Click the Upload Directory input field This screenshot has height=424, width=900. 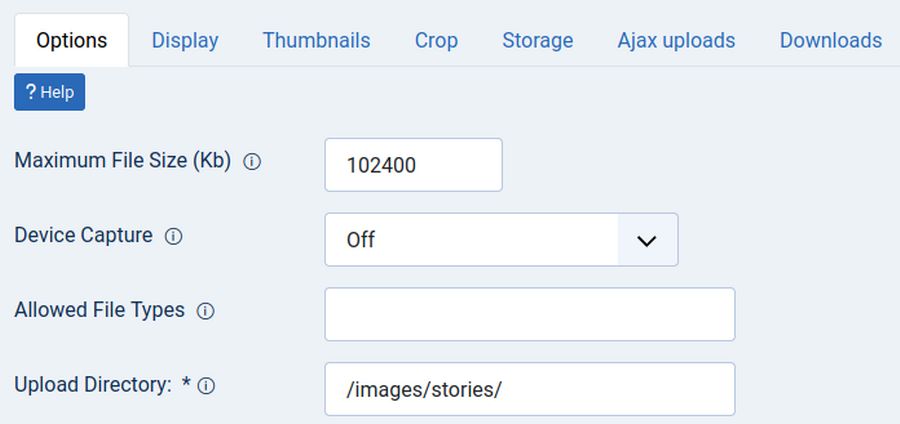[529, 389]
